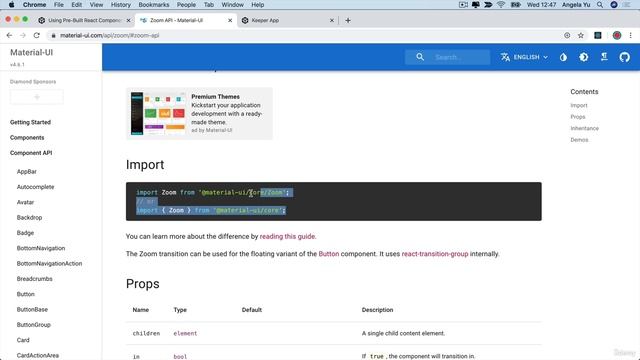Click the Material-UI logo title
The image size is (640, 360).
tap(31, 52)
